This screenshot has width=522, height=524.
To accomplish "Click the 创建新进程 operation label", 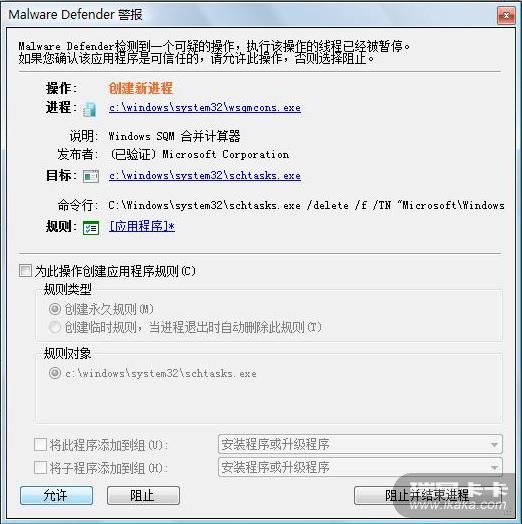I will tap(141, 88).
